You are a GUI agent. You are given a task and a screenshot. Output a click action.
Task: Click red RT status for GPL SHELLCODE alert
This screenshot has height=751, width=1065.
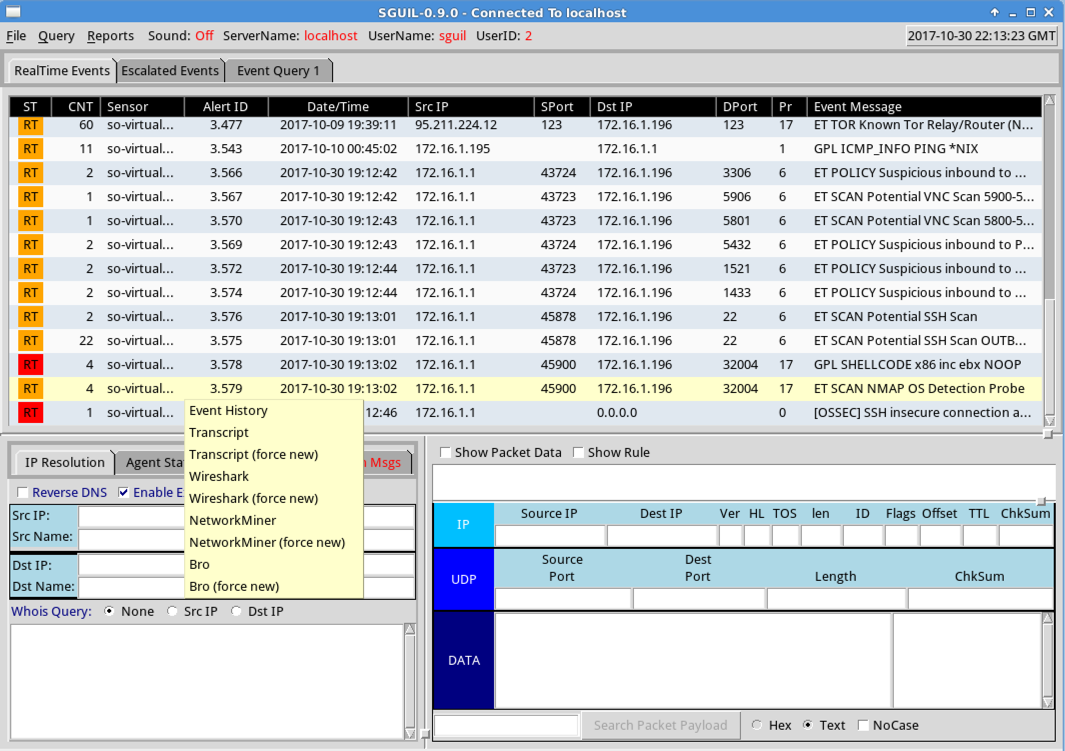coord(31,365)
